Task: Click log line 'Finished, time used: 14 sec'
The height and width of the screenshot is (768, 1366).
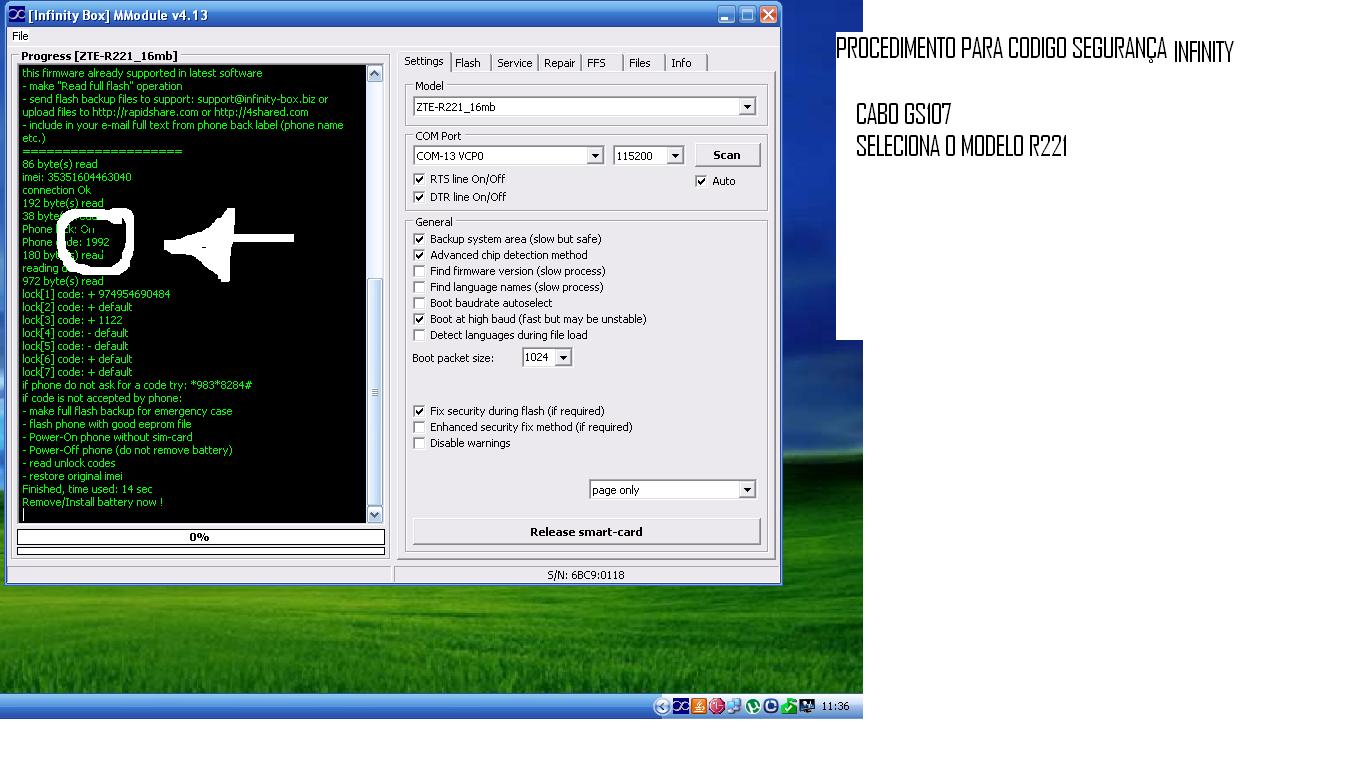Action: [87, 489]
